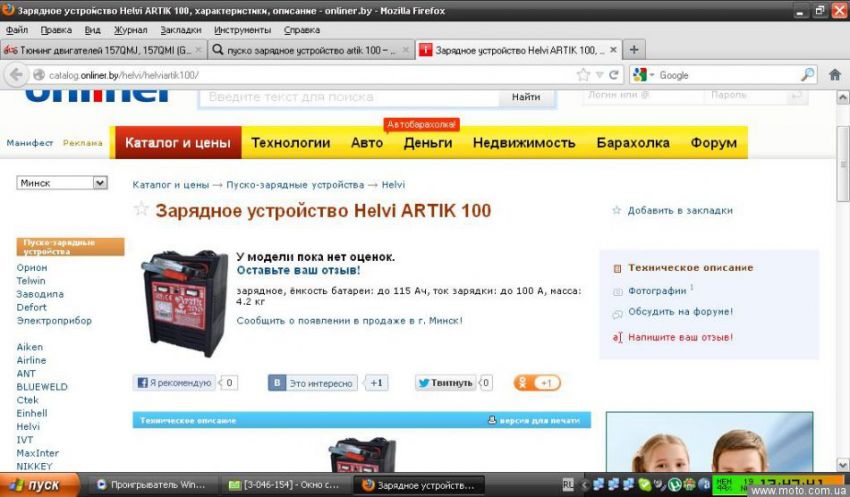Screen dimensions: 850x497
Task: Switch to the Тюнинг двигателей 157QMJ tab
Action: pos(103,50)
